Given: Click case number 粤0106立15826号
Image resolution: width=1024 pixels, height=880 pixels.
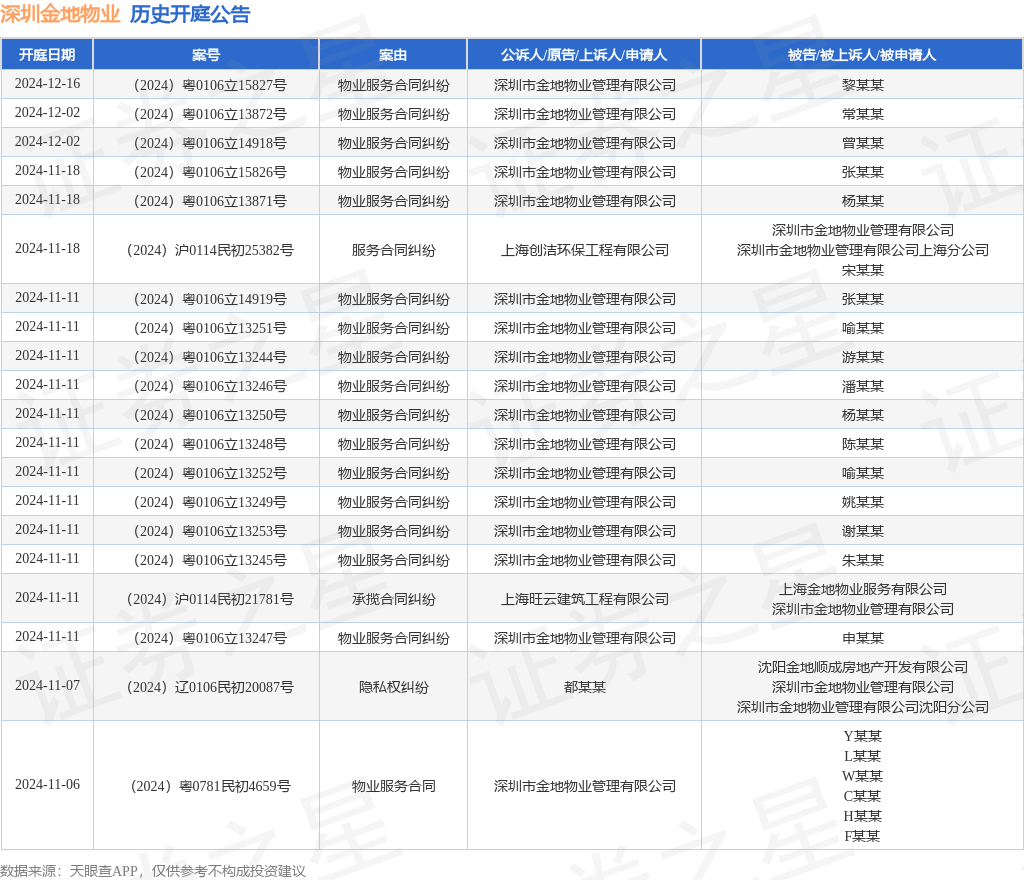Looking at the screenshot, I should click(210, 172).
